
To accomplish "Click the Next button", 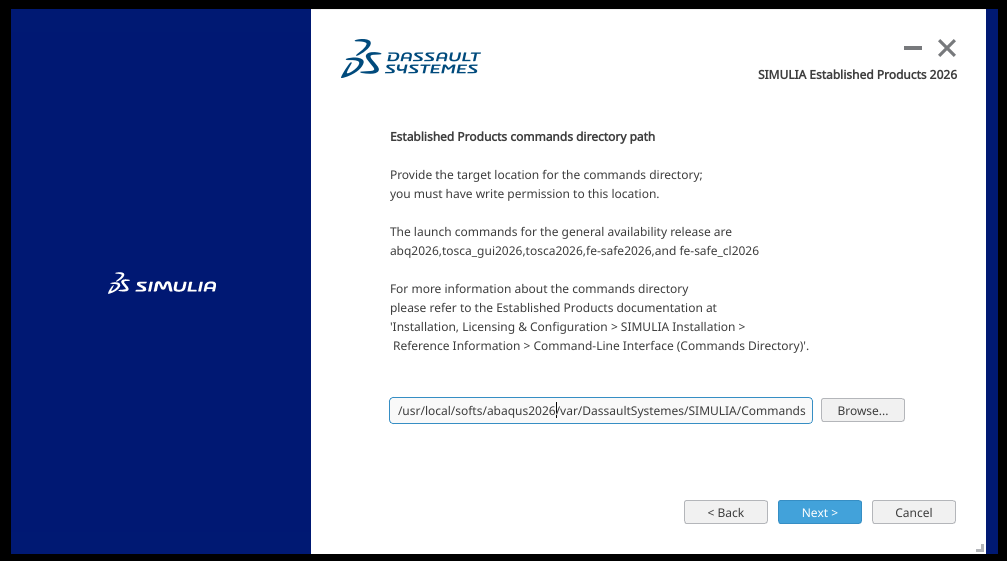I will coord(819,512).
